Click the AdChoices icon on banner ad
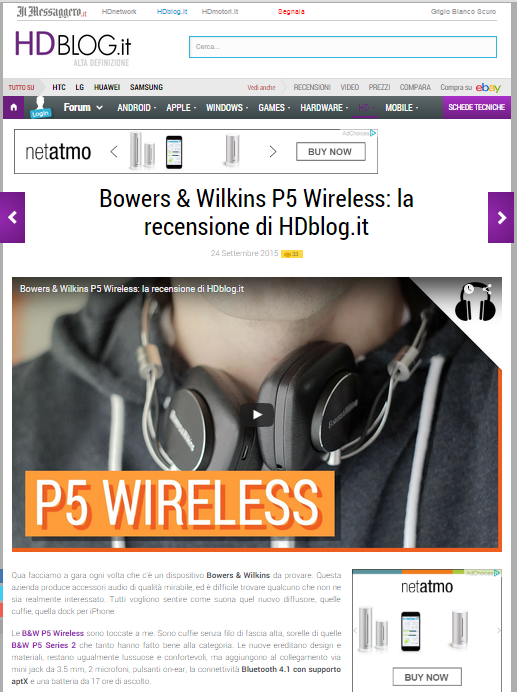This screenshot has width=517, height=692. (373, 133)
